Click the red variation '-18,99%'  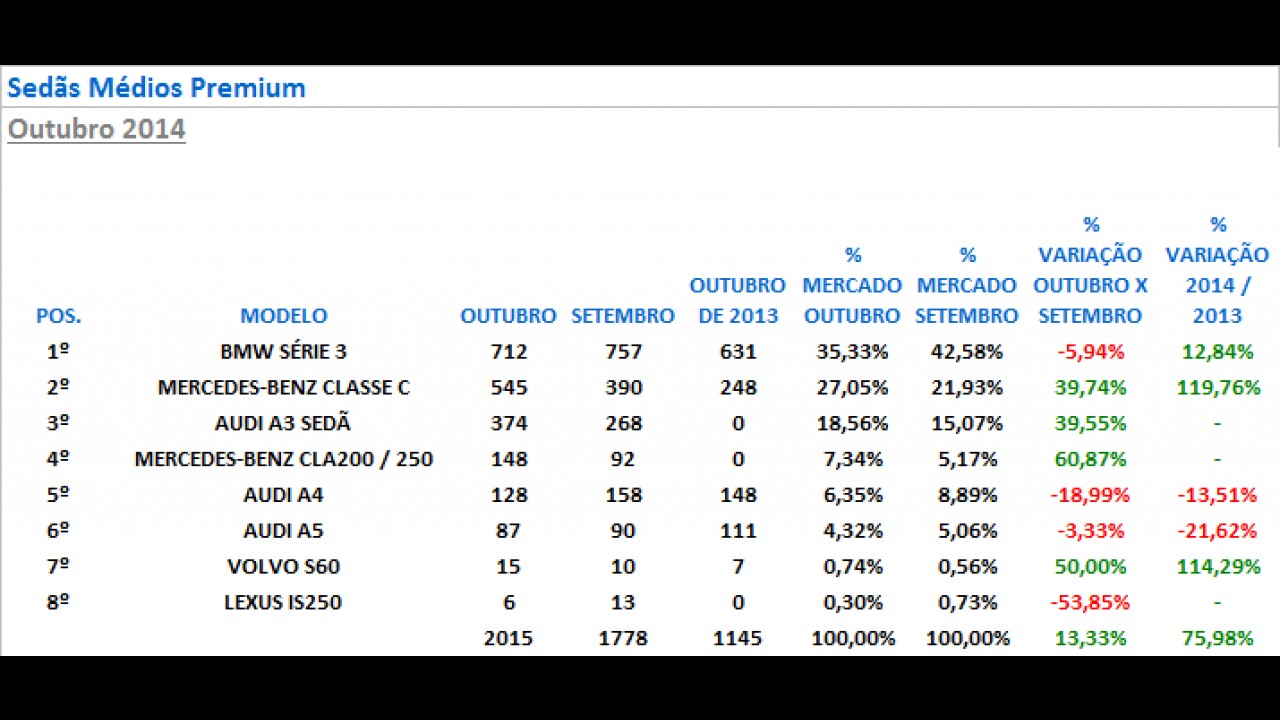coord(1090,495)
